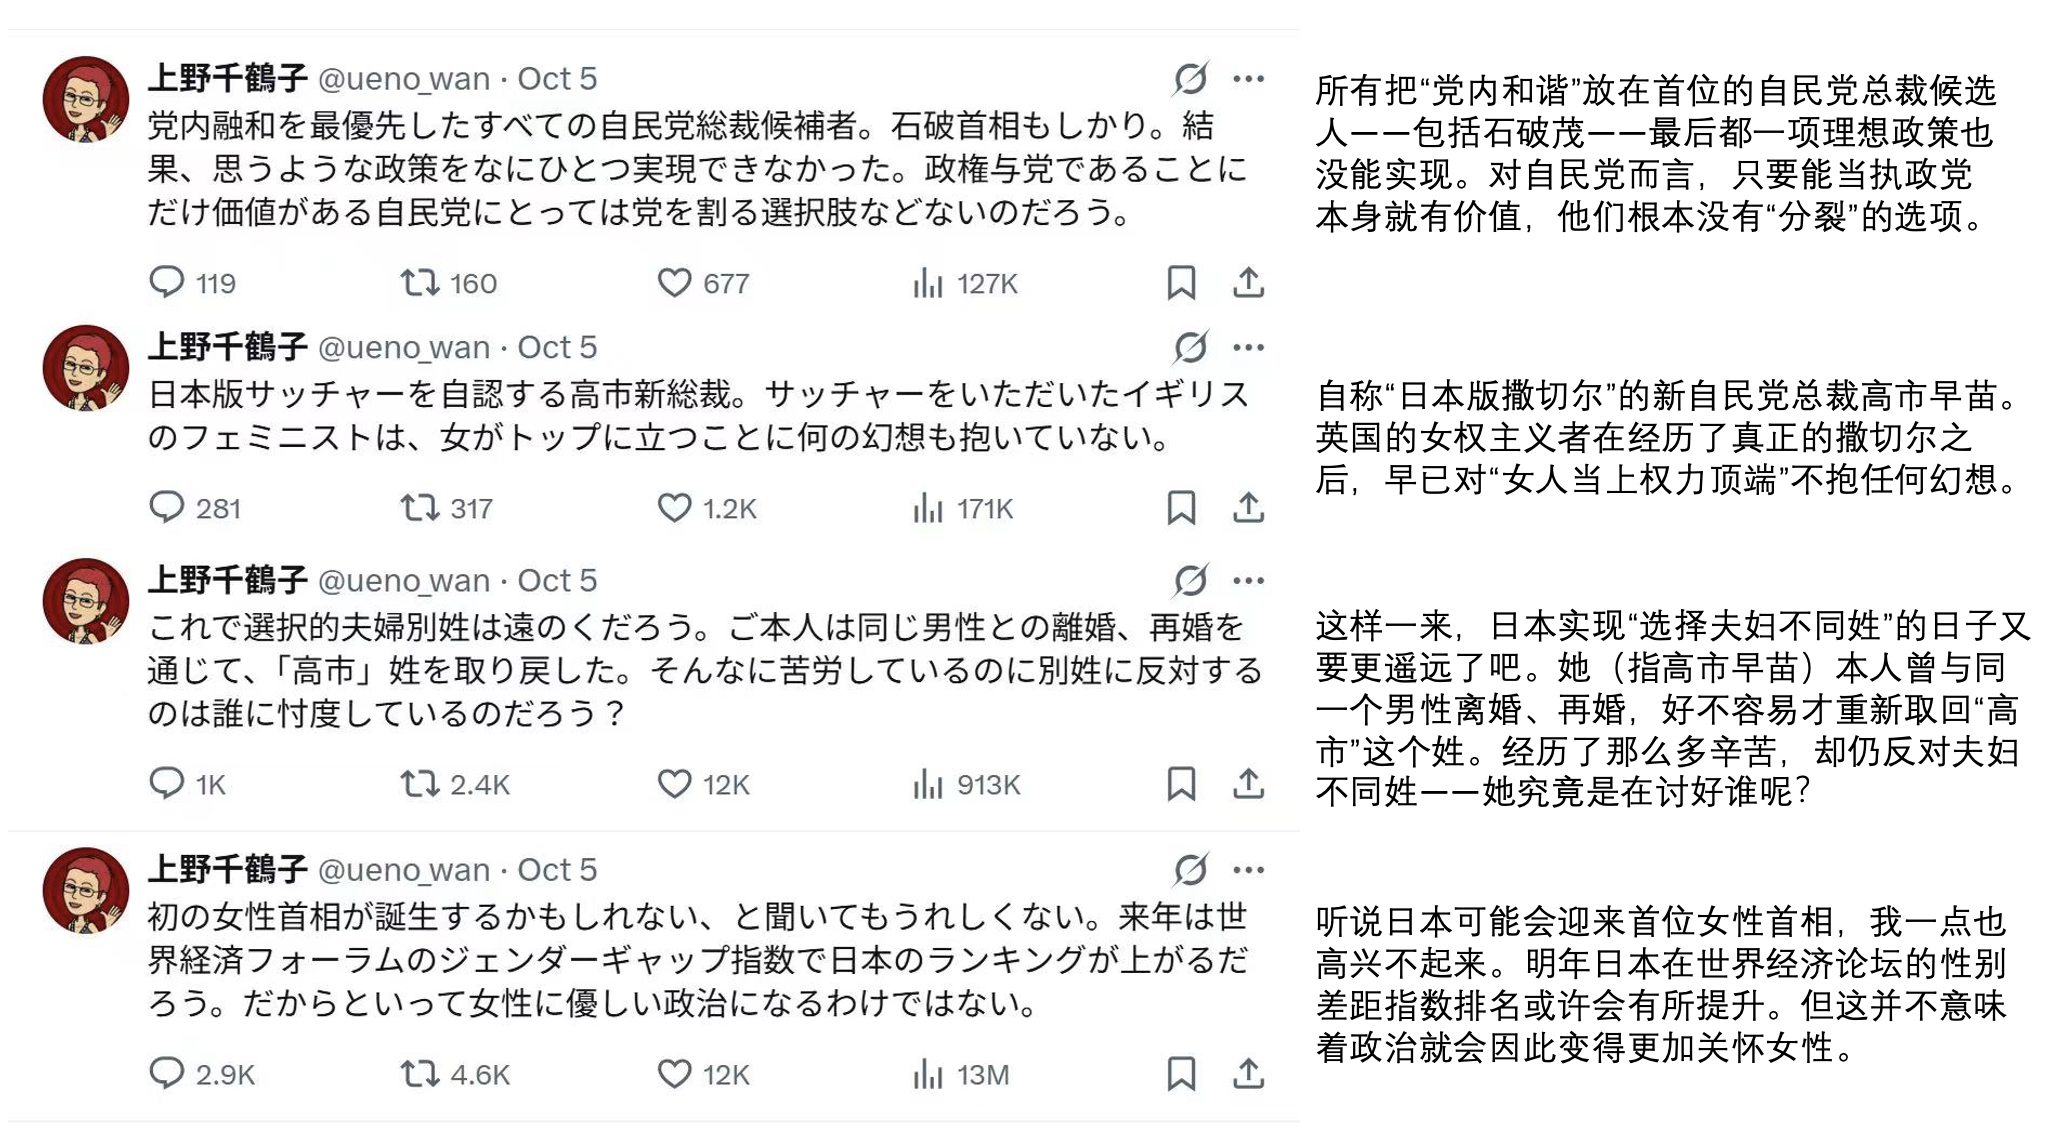Share the first tweet by 上野千鶴子
This screenshot has height=1134, width=2052.
pos(1248,283)
